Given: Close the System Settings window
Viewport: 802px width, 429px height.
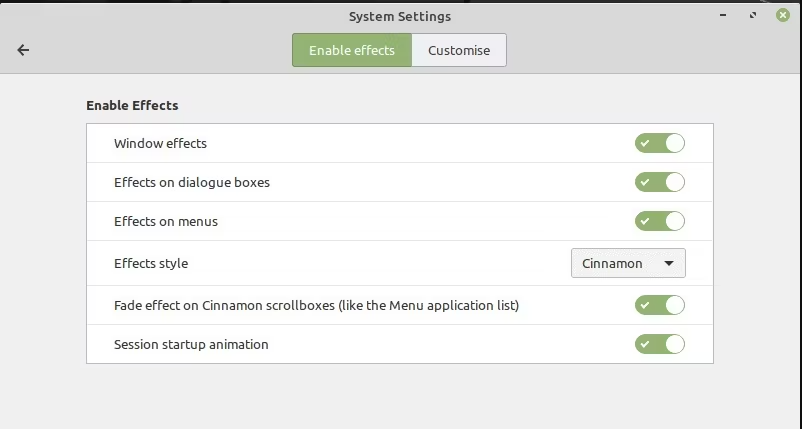Looking at the screenshot, I should click(x=782, y=16).
